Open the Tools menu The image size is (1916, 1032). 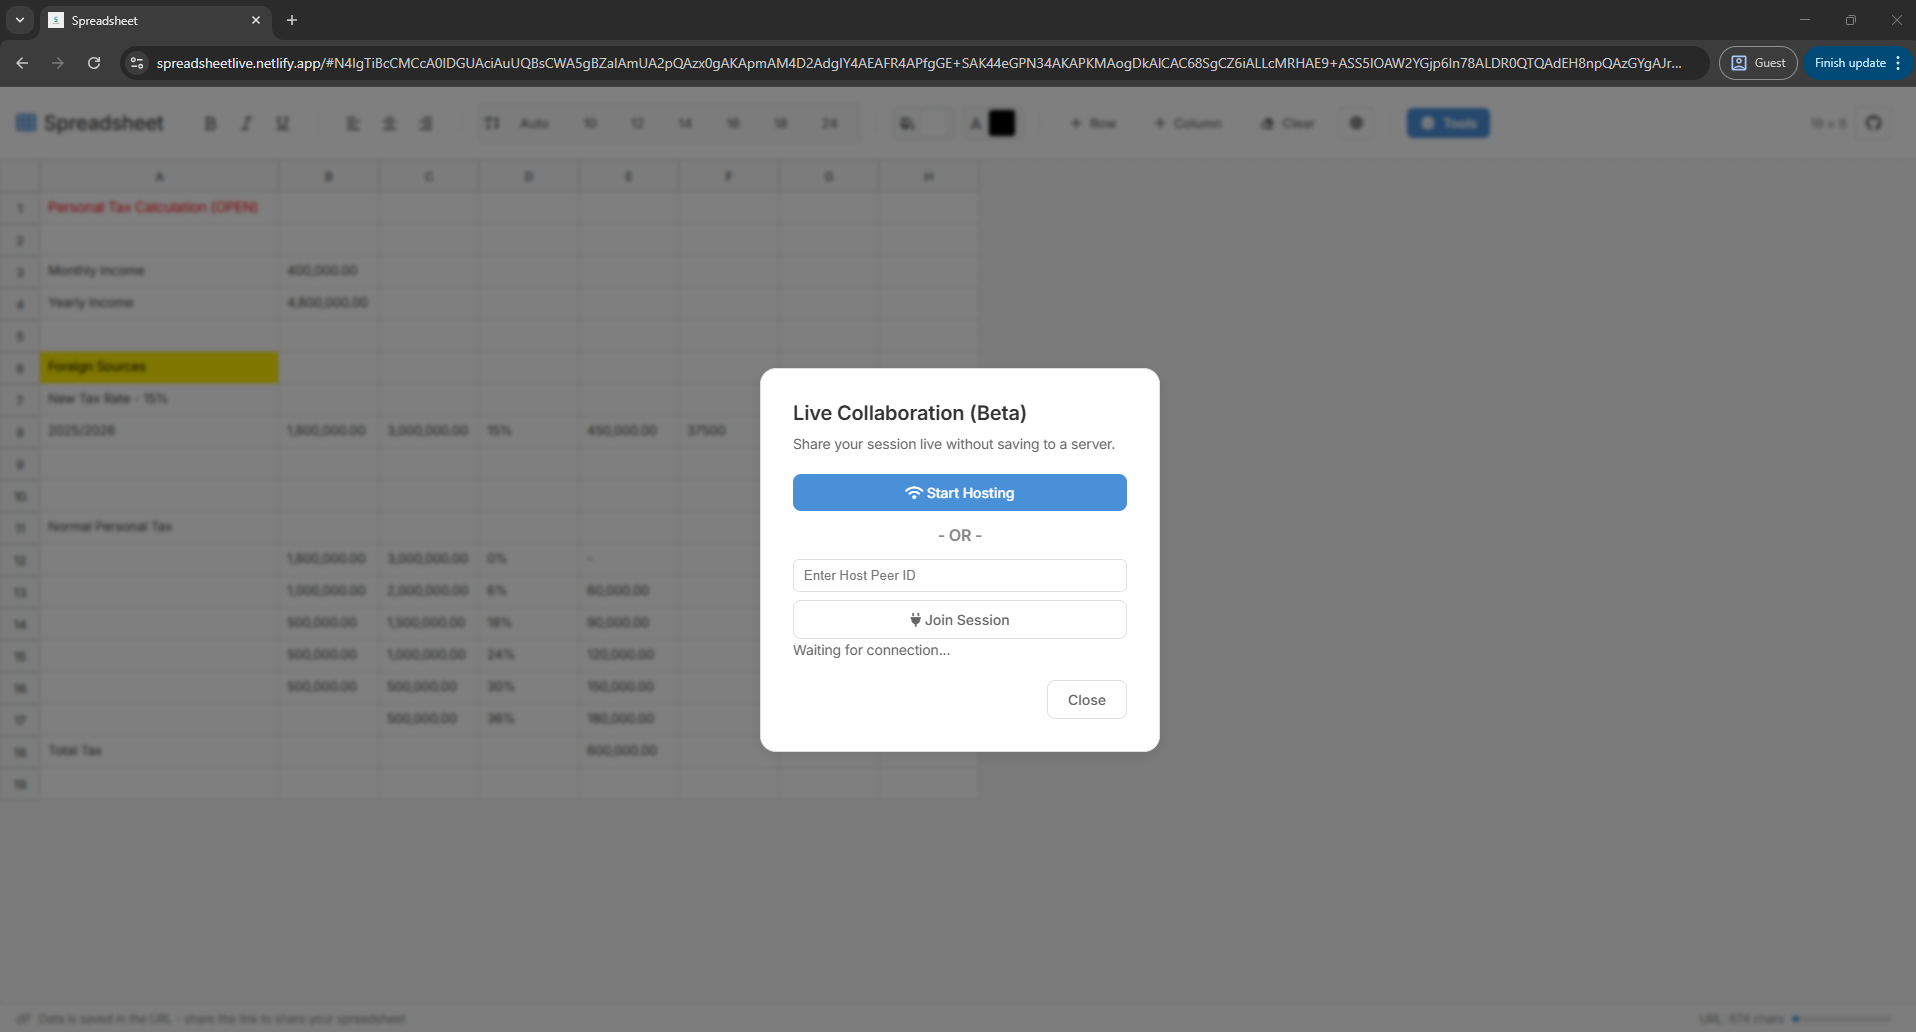click(1447, 122)
